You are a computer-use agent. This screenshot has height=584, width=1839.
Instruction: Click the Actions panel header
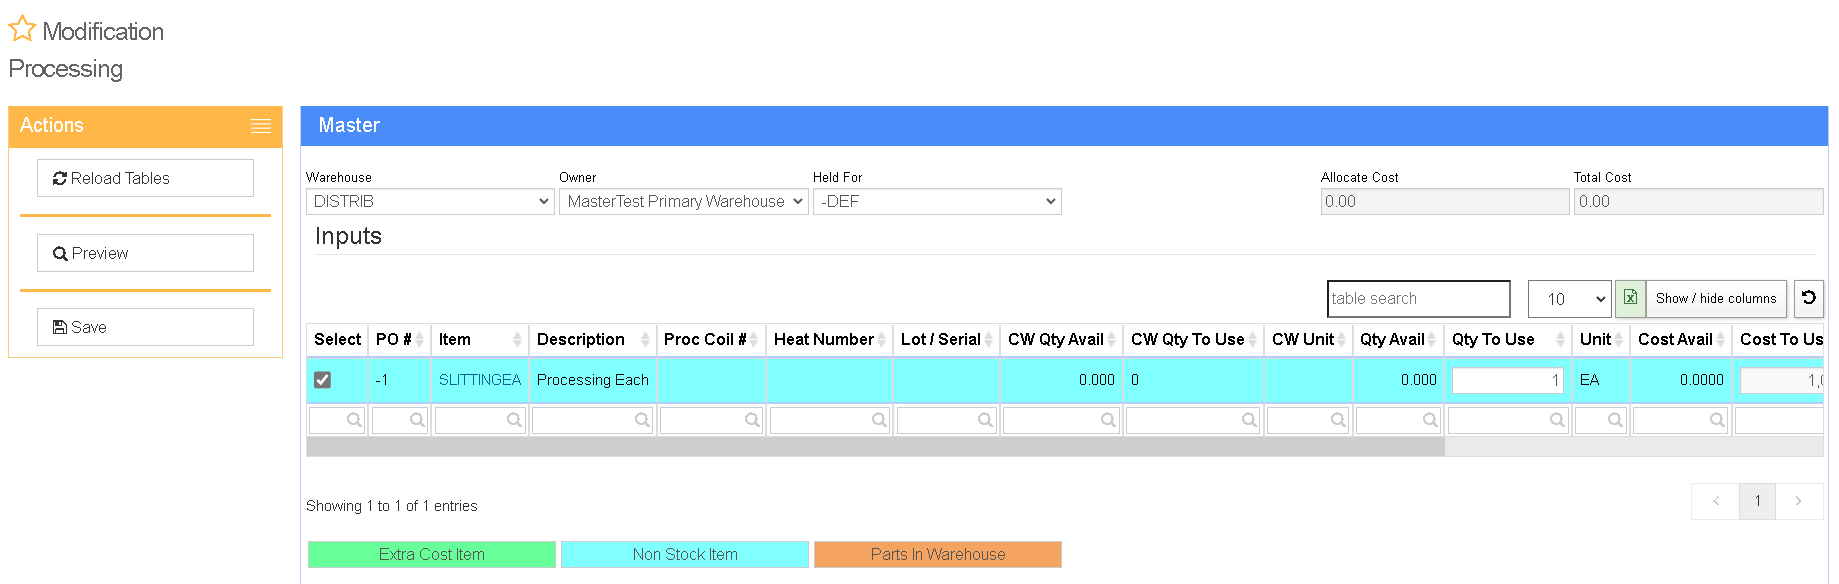point(145,126)
